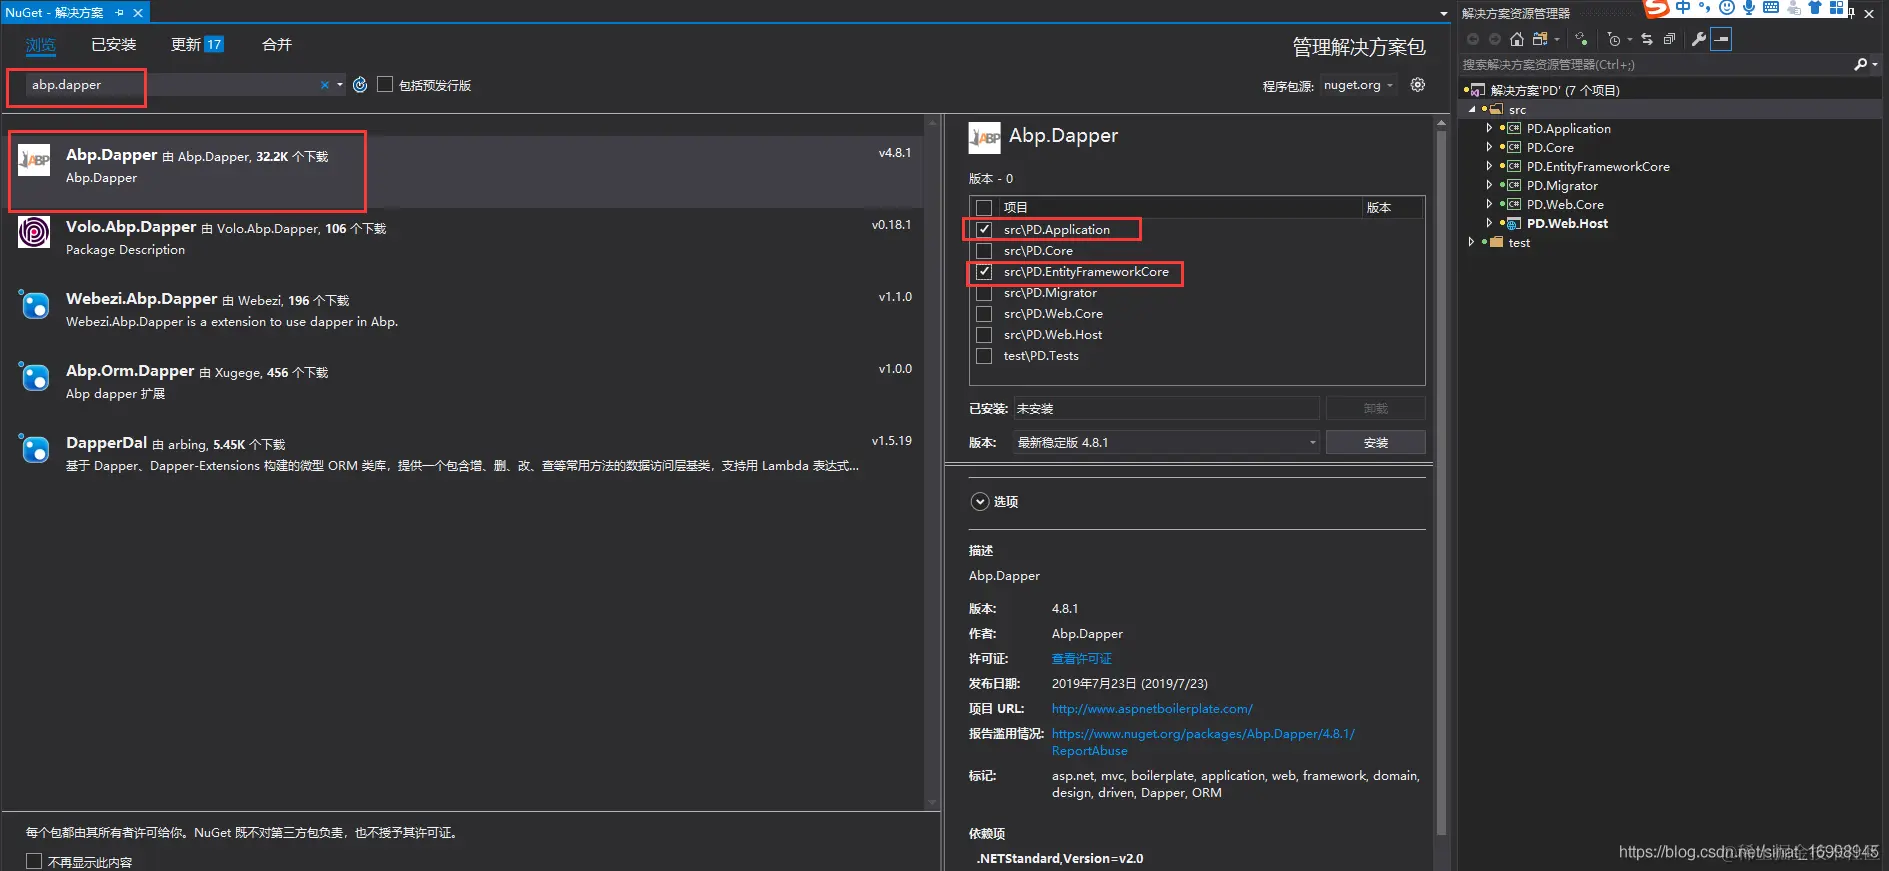Enable the don't show this again checkbox
The height and width of the screenshot is (871, 1889).
pos(34,861)
